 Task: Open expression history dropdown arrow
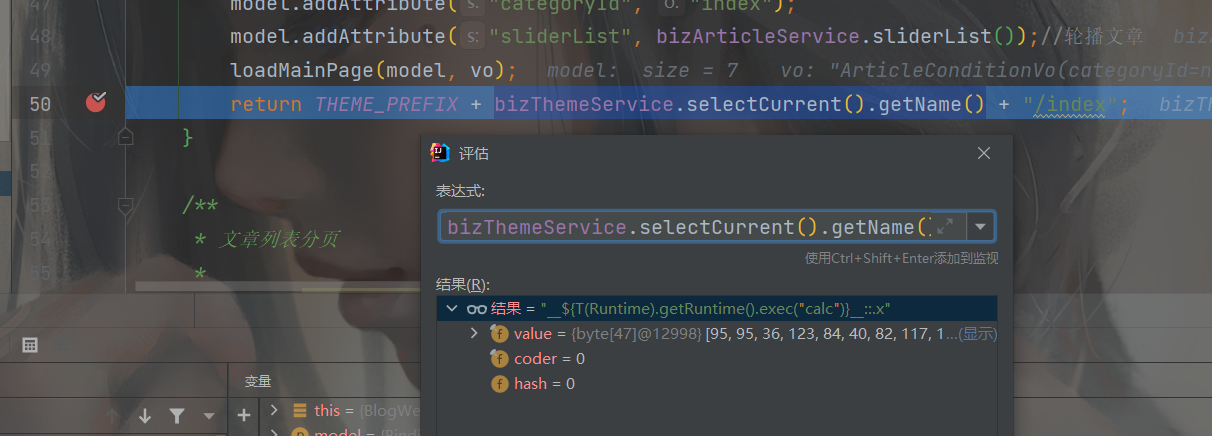(981, 227)
